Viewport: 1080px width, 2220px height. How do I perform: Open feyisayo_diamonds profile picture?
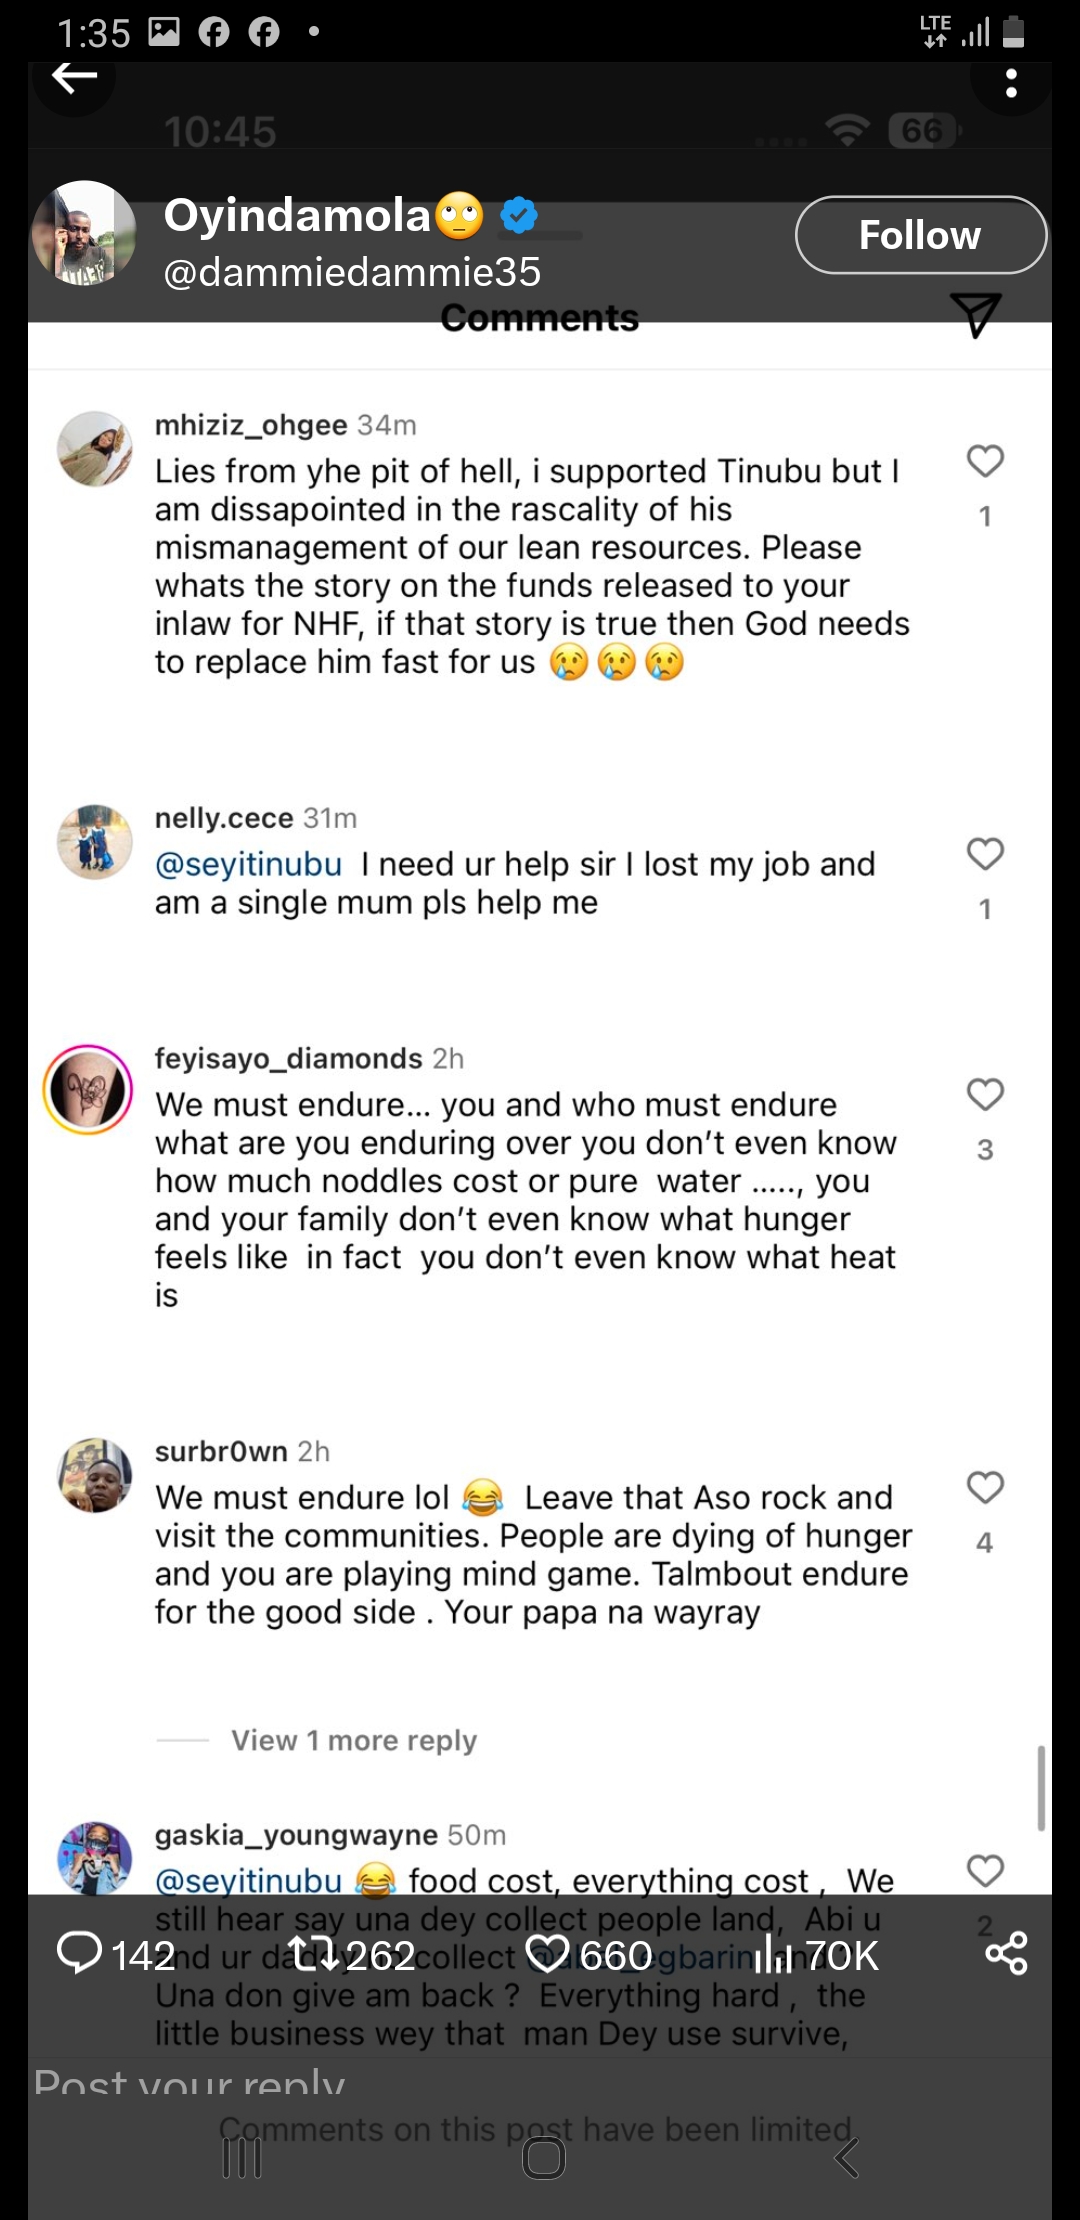[88, 1089]
